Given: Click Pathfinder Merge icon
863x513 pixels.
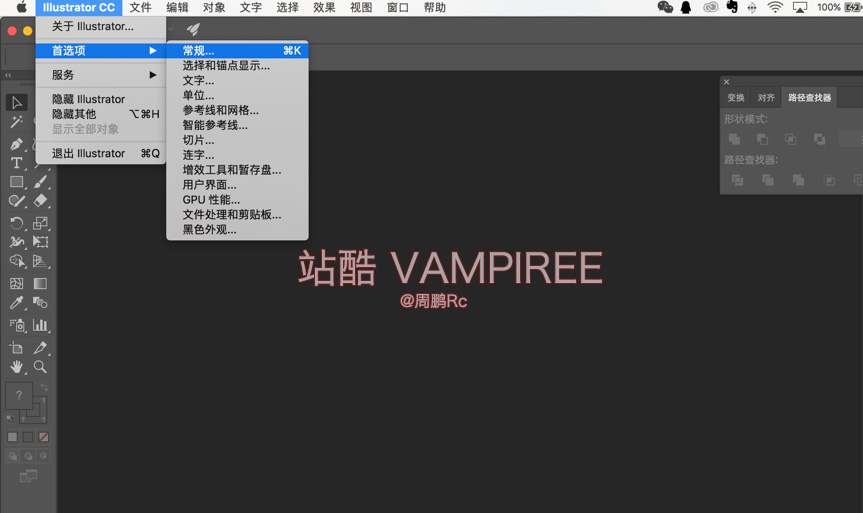Looking at the screenshot, I should (x=798, y=180).
